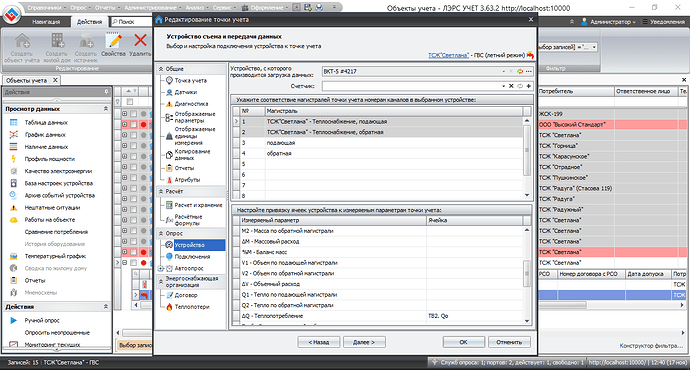Open Нештатные ситуации in side panel
This screenshot has width=690, height=370.
point(52,208)
